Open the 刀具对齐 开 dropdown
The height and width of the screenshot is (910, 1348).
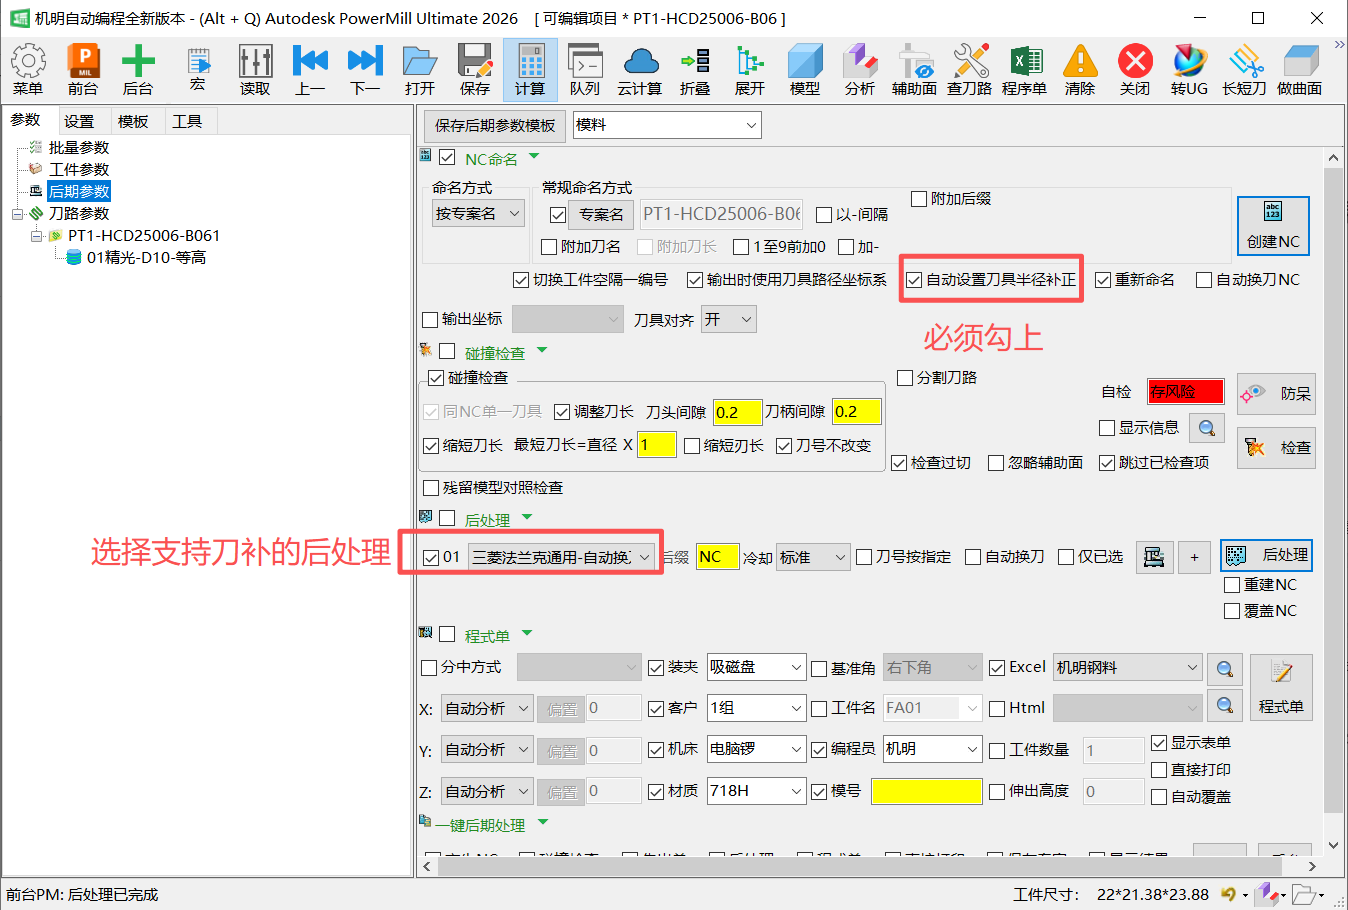[x=729, y=320]
